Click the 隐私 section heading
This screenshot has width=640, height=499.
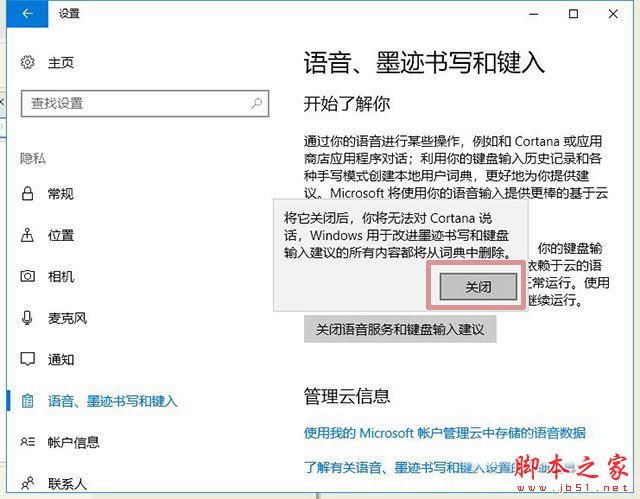click(33, 158)
